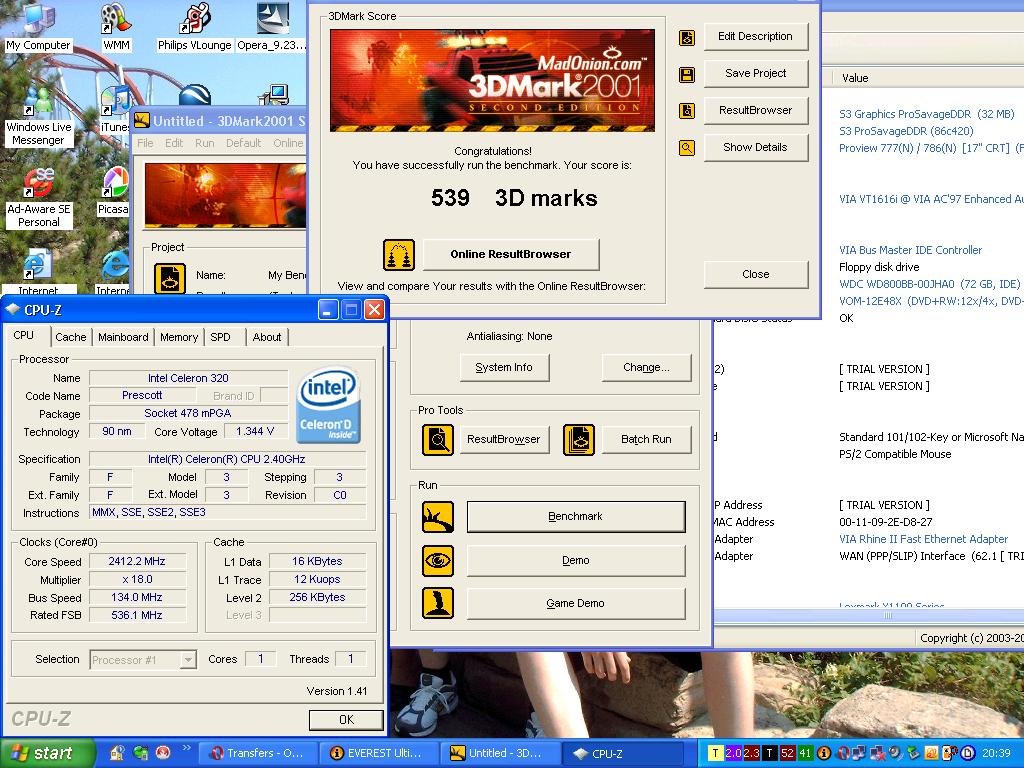The image size is (1024, 768).
Task: Click the Demo button
Action: [575, 560]
